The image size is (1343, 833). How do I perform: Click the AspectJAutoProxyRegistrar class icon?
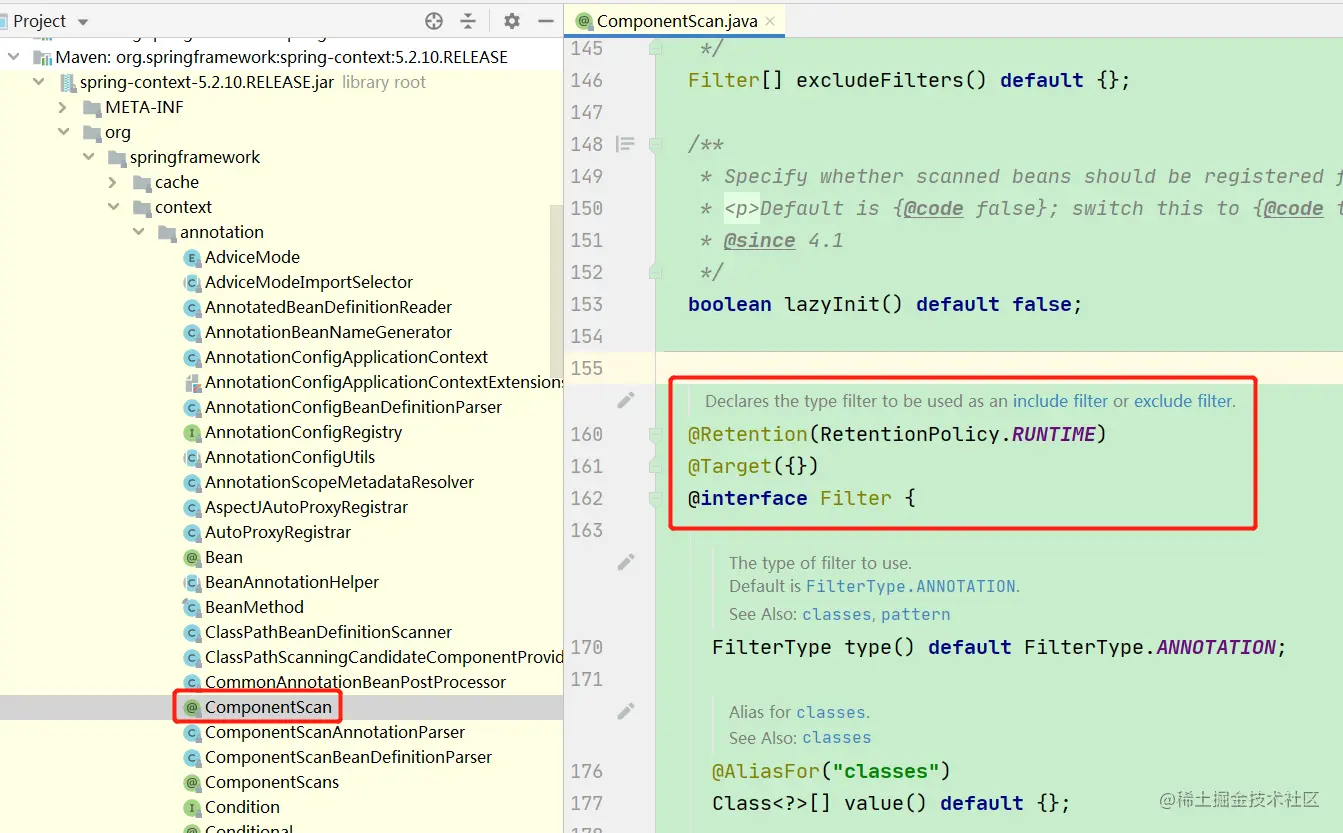click(193, 508)
